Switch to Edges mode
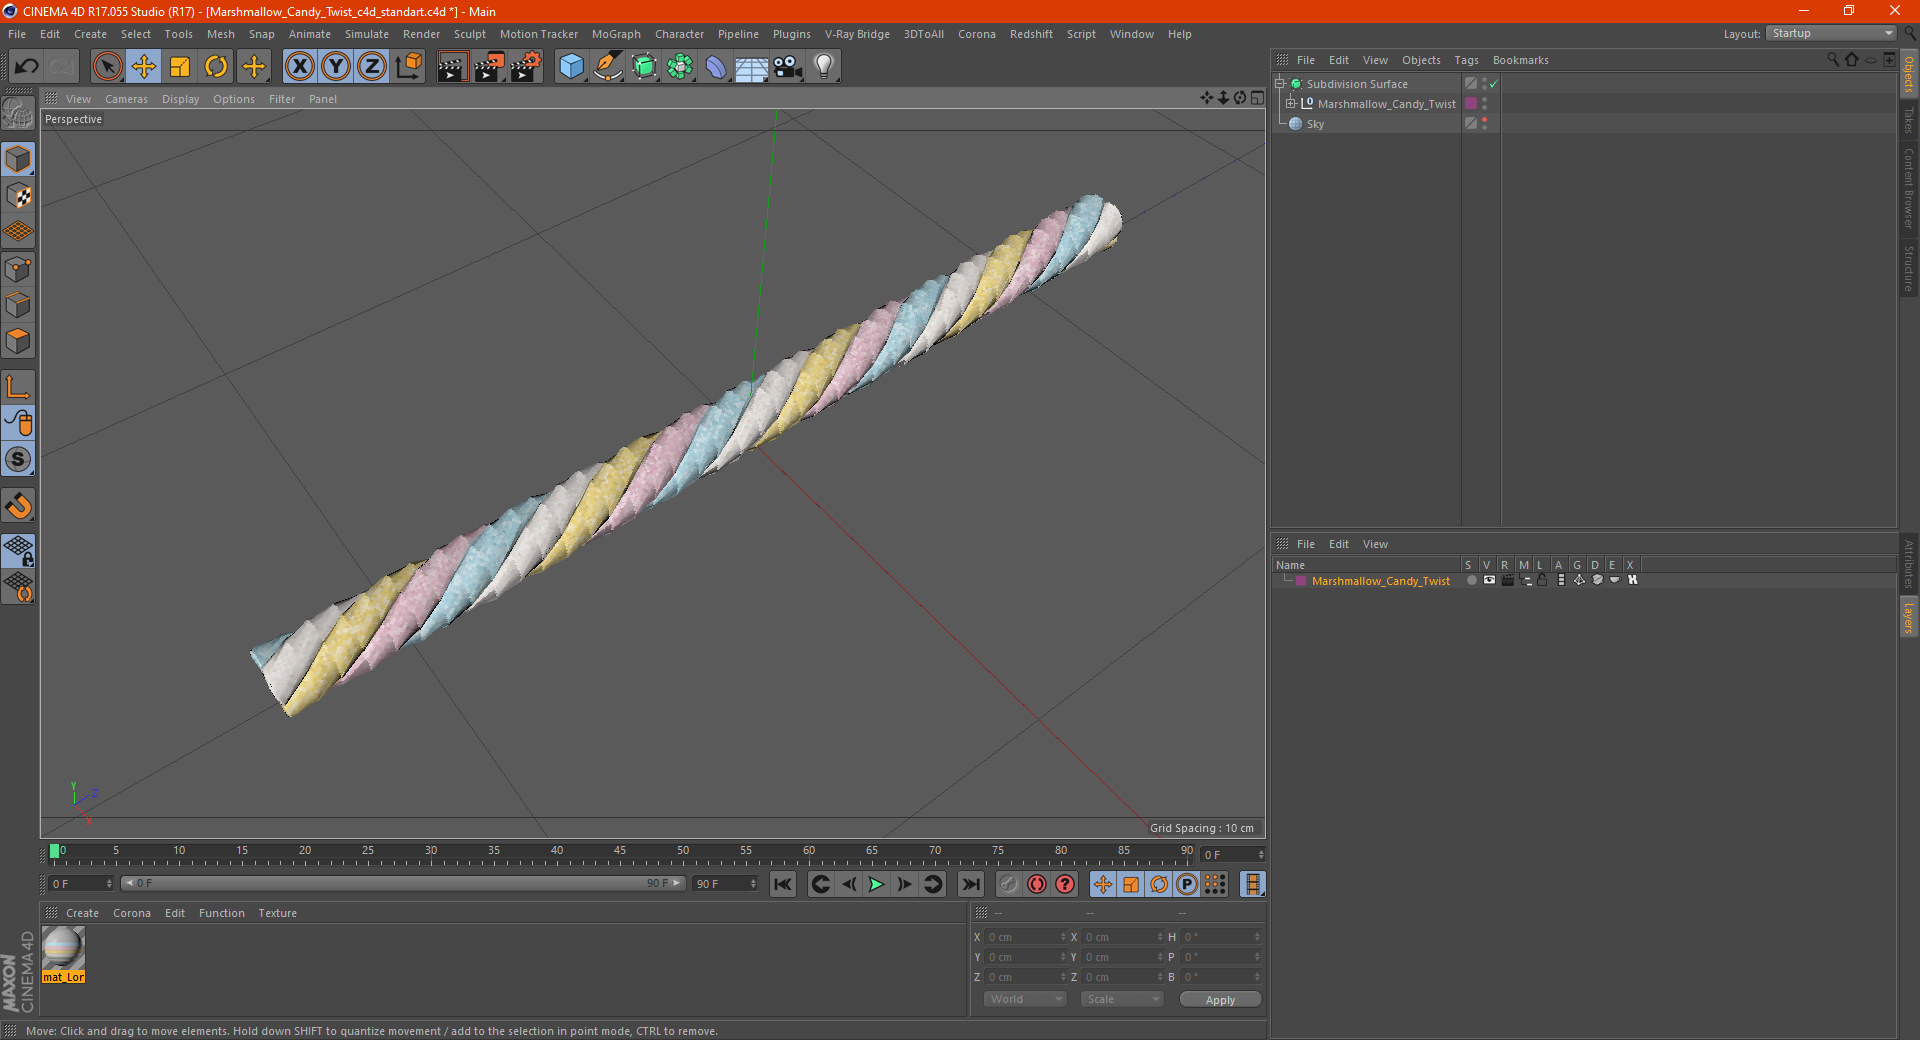 tap(18, 305)
